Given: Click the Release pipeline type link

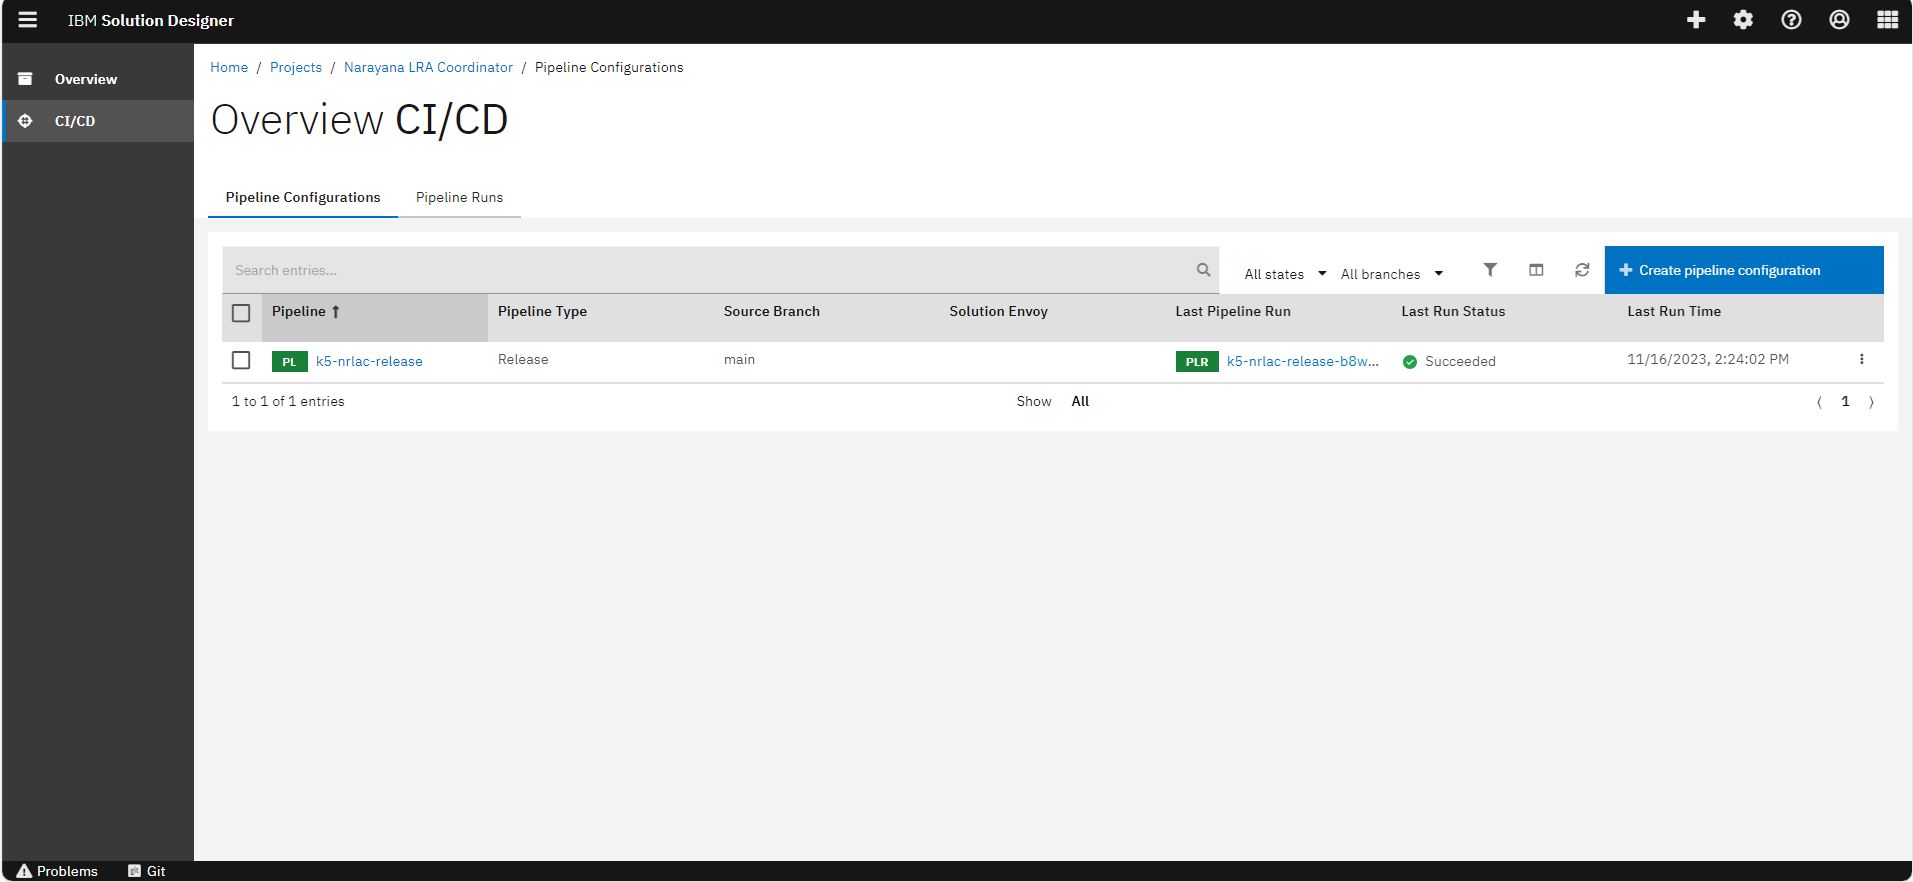Looking at the screenshot, I should [x=523, y=360].
